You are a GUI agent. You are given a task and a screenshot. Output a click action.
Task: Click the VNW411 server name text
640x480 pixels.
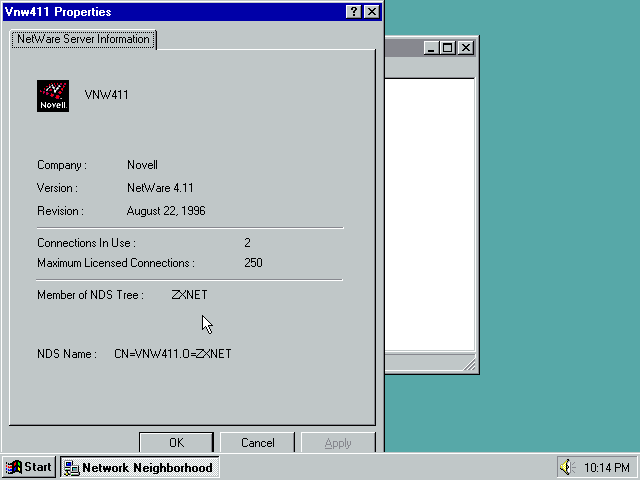107,95
